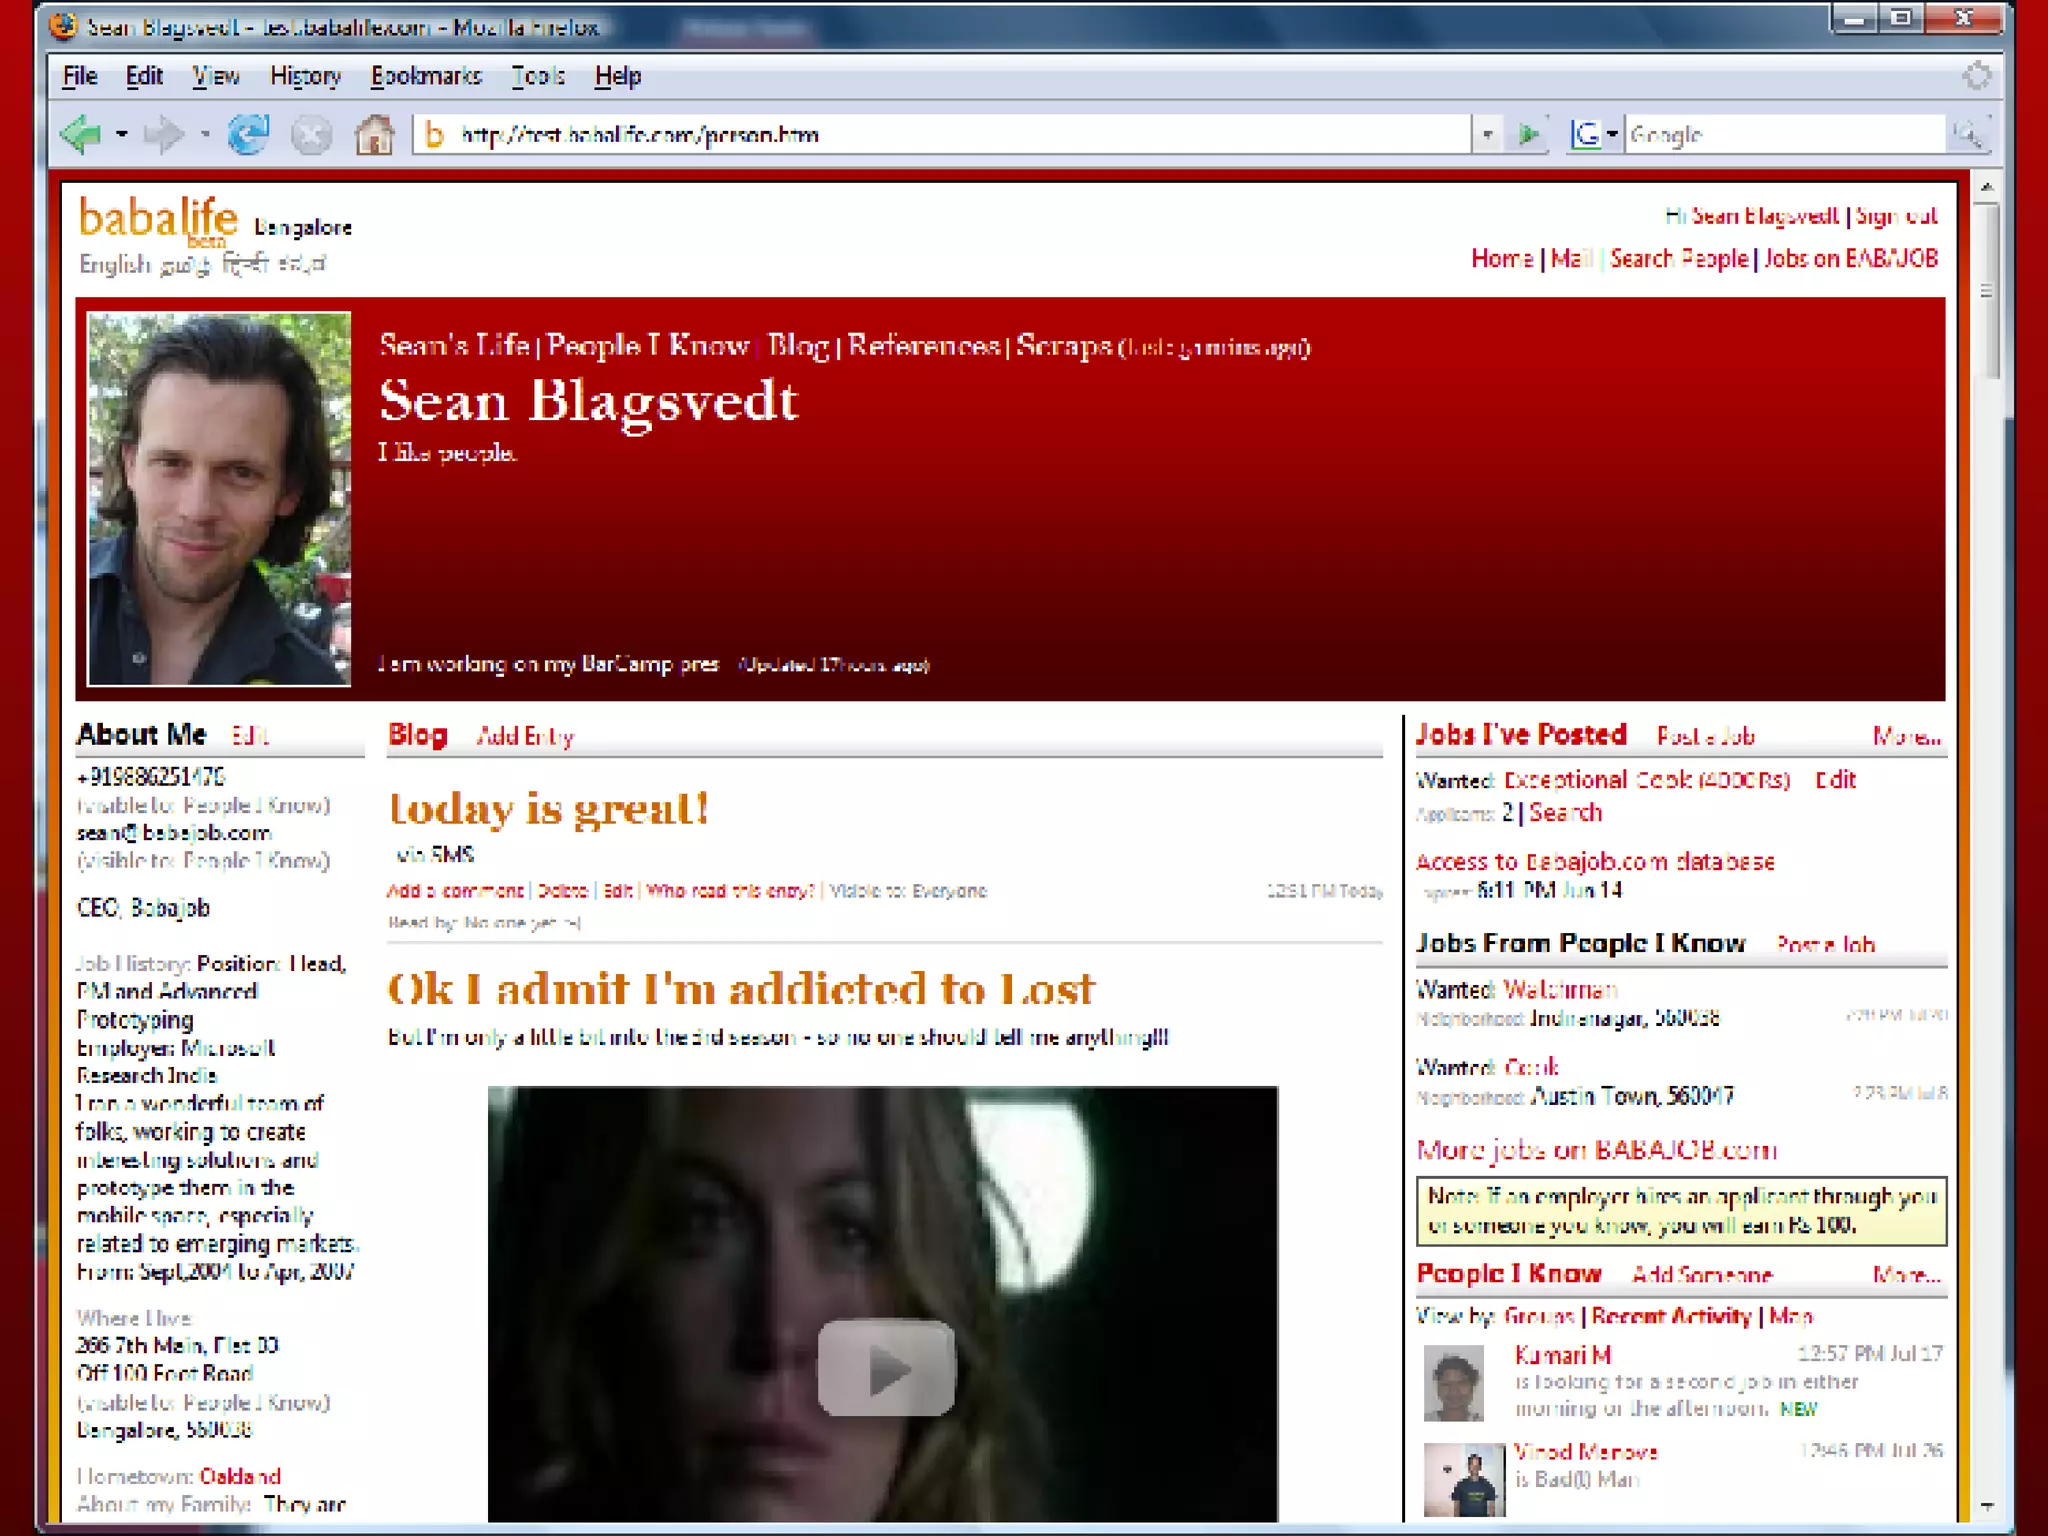
Task: Click the Sign out link
Action: [1896, 216]
